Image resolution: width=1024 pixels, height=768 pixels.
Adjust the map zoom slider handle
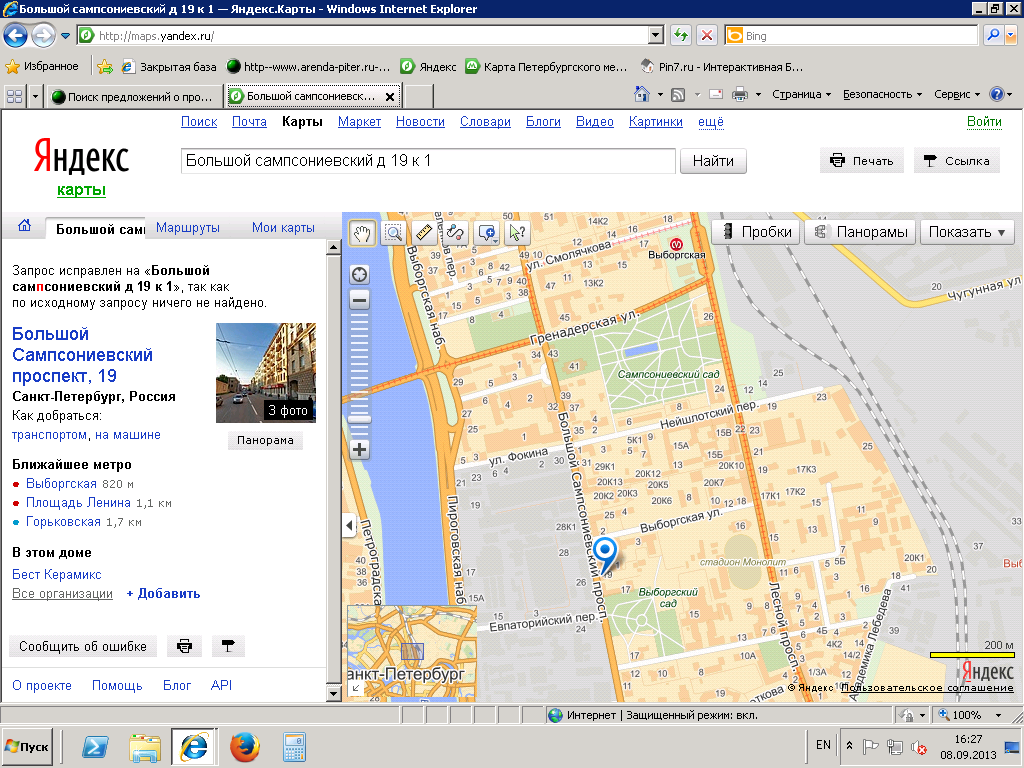(359, 418)
